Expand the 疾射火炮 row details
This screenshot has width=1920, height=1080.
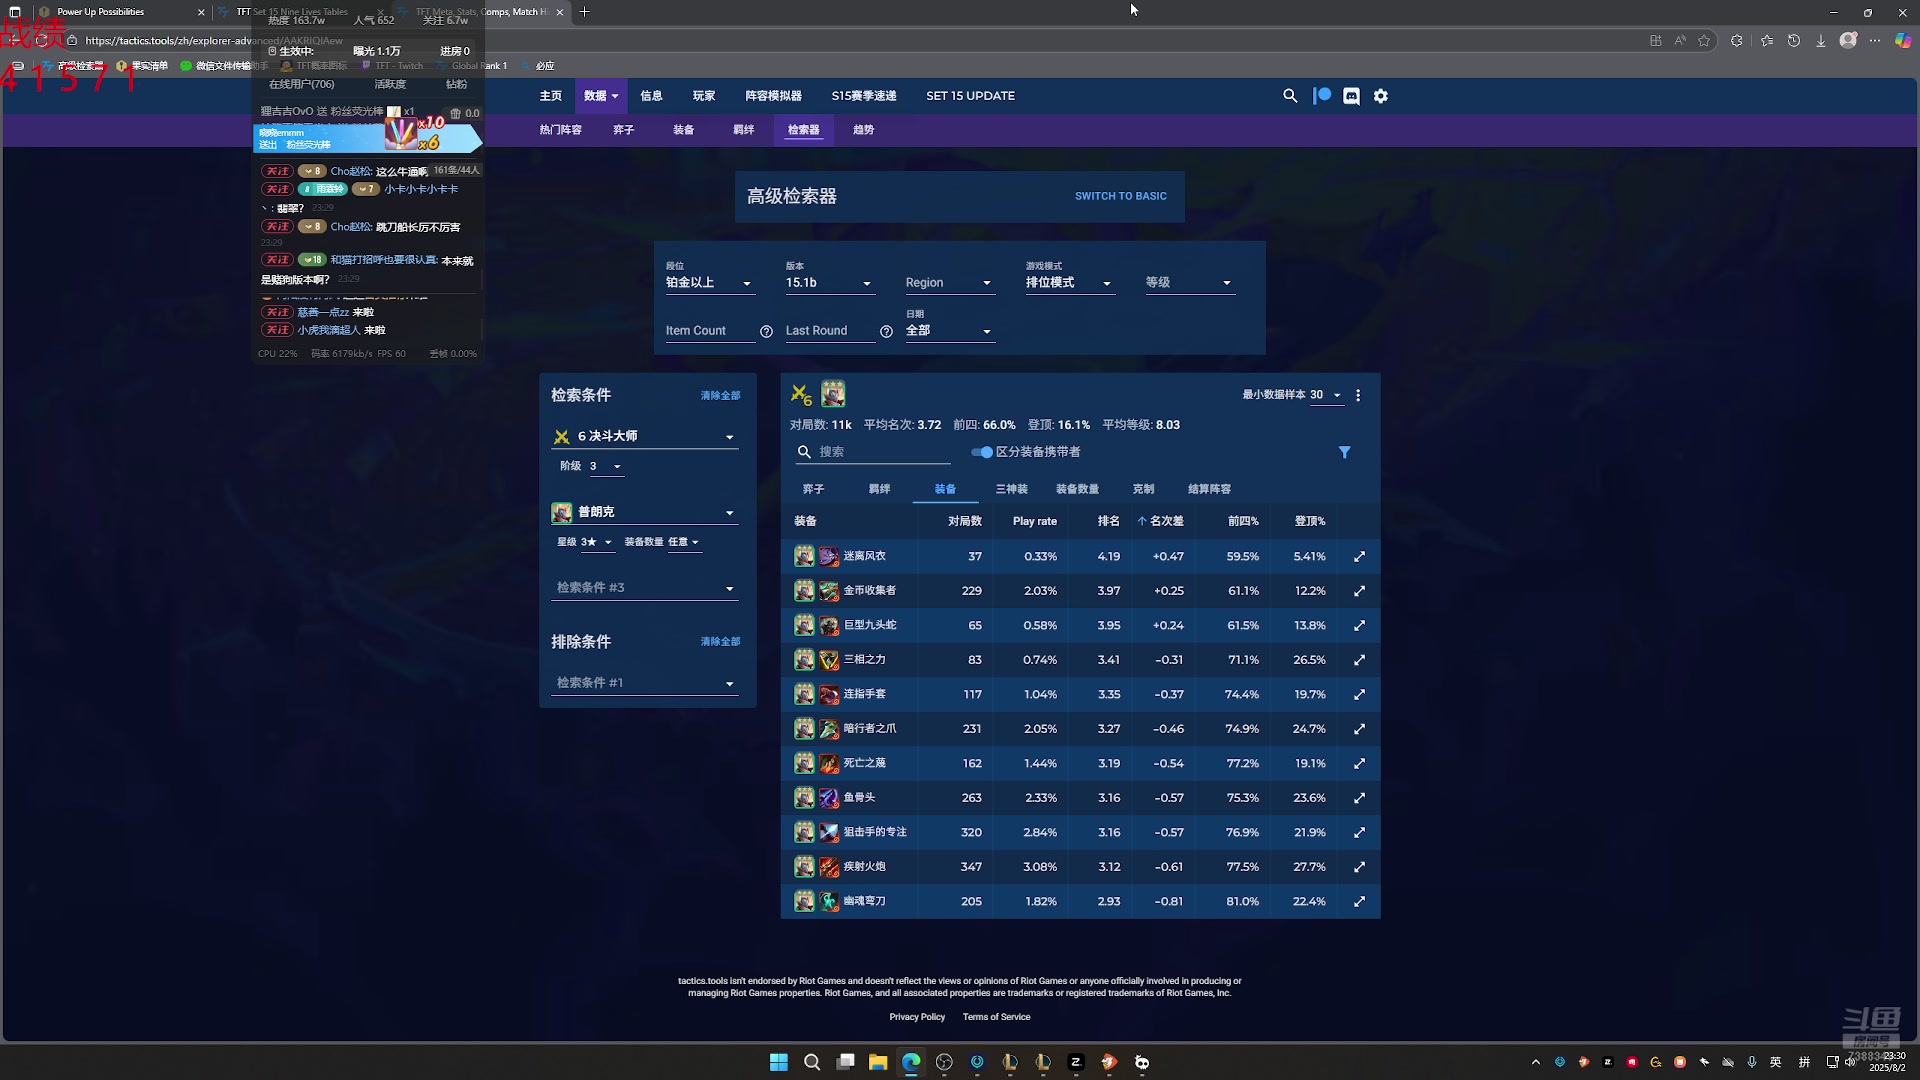[x=1359, y=867]
